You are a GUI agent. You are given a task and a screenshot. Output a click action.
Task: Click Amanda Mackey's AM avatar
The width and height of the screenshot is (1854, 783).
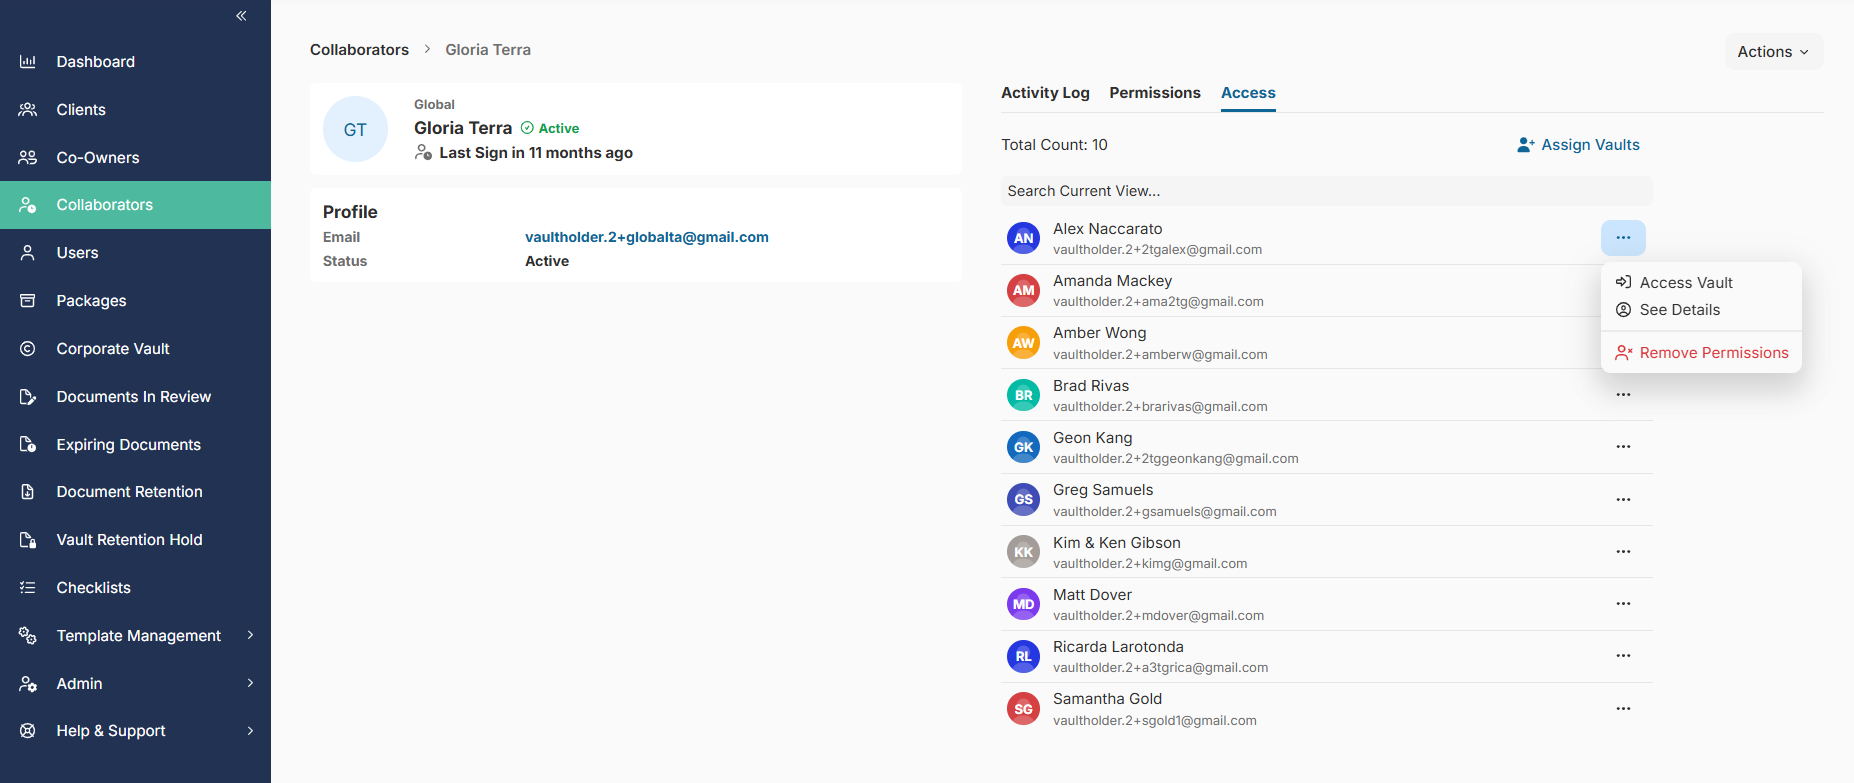tap(1023, 290)
